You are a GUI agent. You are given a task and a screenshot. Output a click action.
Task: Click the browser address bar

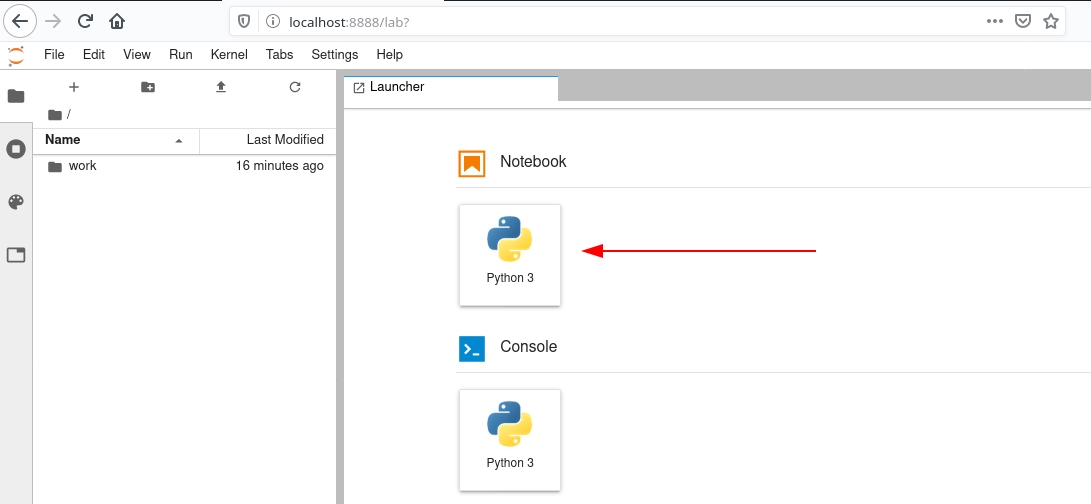click(x=600, y=20)
